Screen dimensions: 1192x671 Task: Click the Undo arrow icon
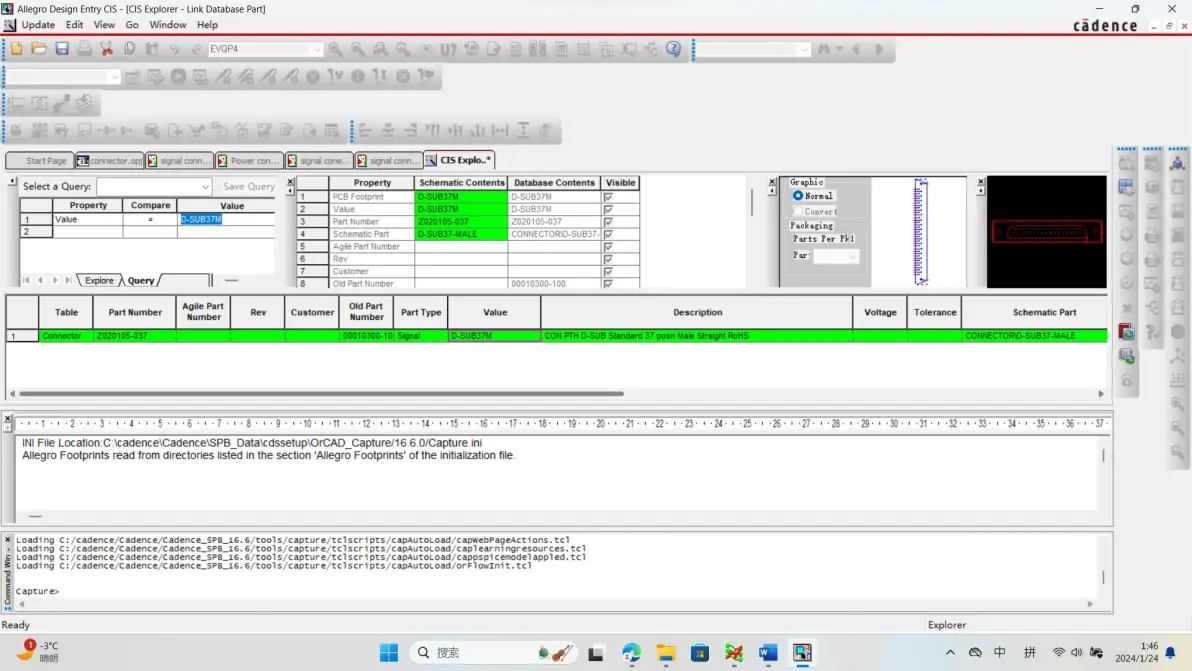(175, 49)
